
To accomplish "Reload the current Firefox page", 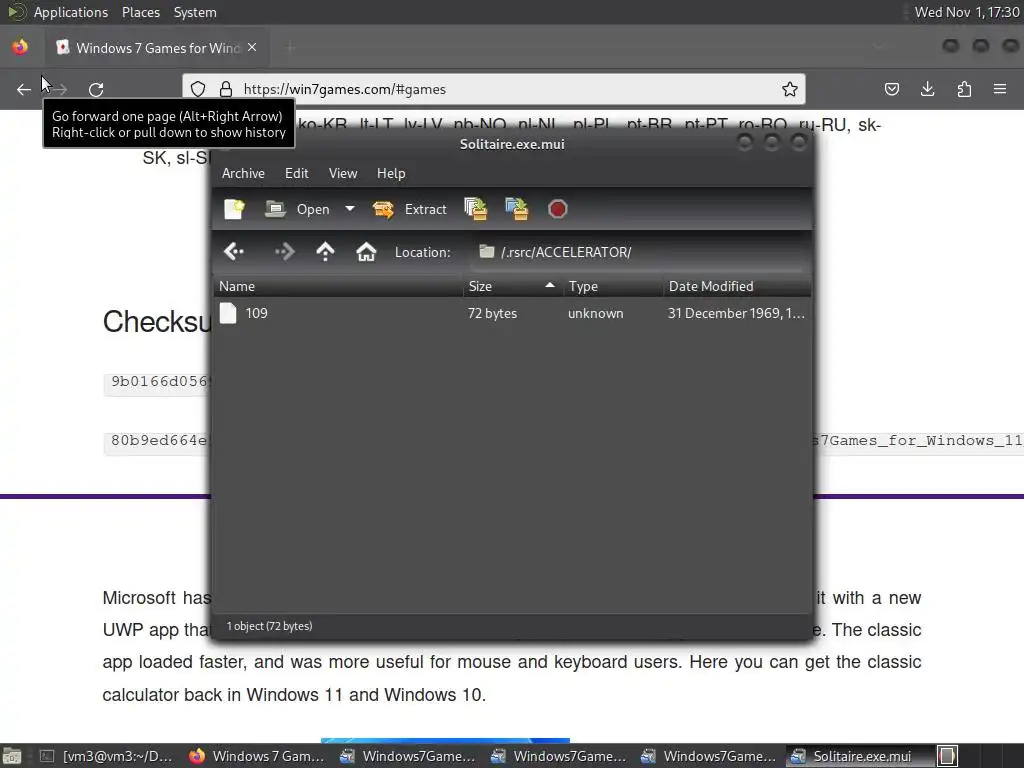I will tap(96, 89).
